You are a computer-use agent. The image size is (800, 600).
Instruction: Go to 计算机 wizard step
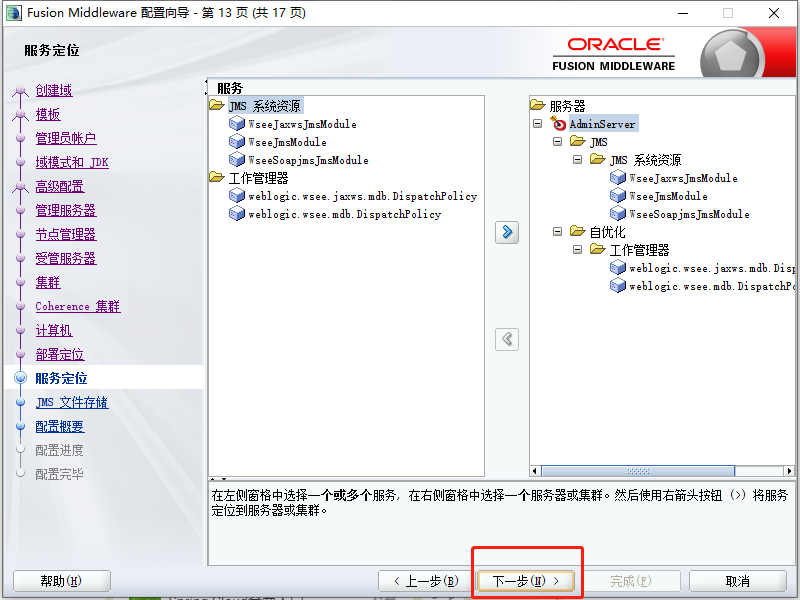click(x=54, y=330)
